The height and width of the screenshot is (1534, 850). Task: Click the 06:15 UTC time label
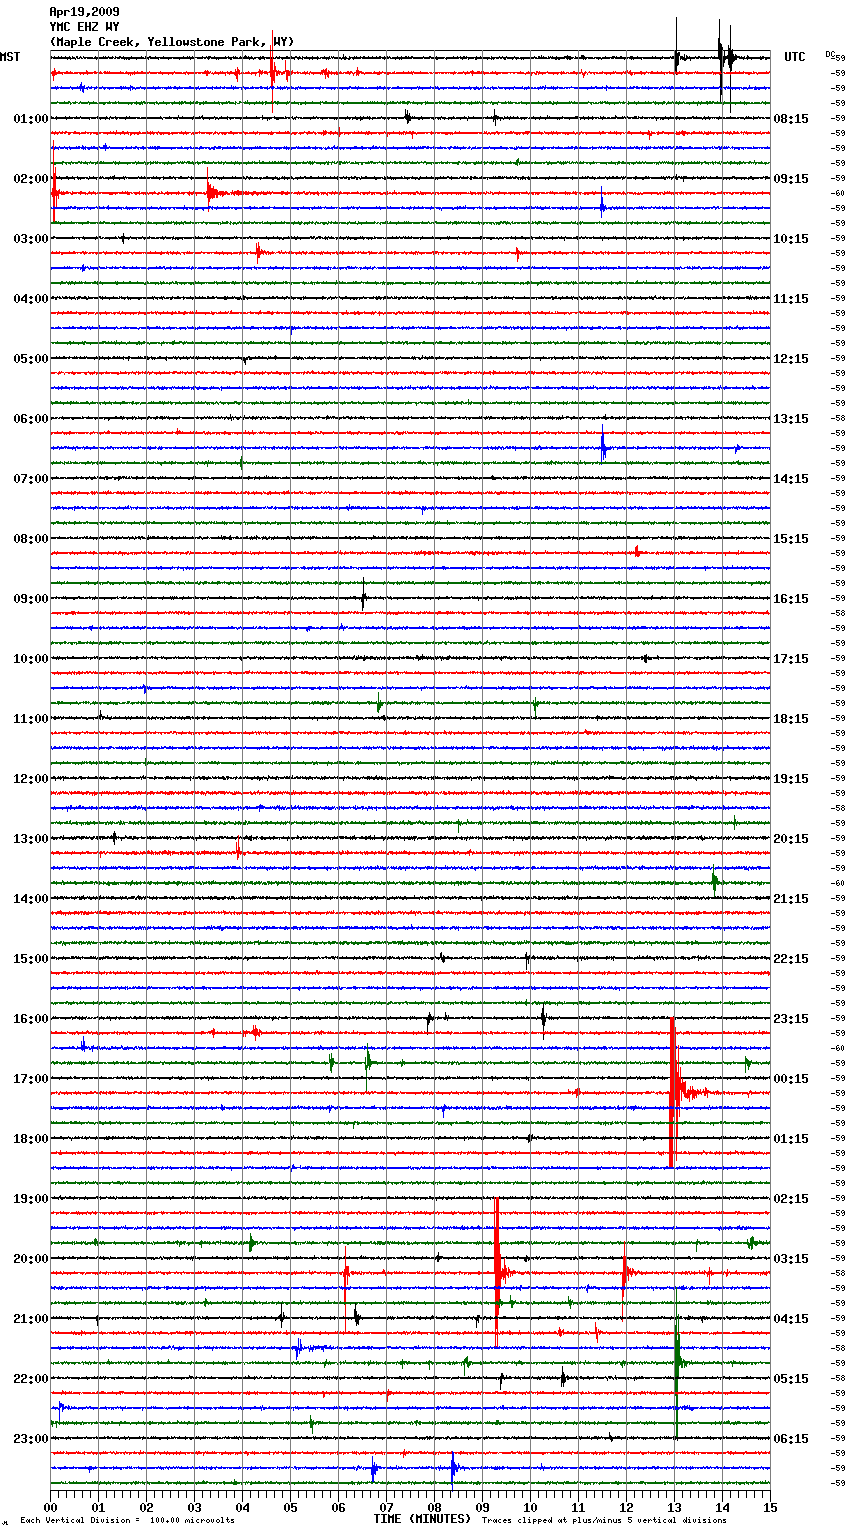coord(791,1439)
